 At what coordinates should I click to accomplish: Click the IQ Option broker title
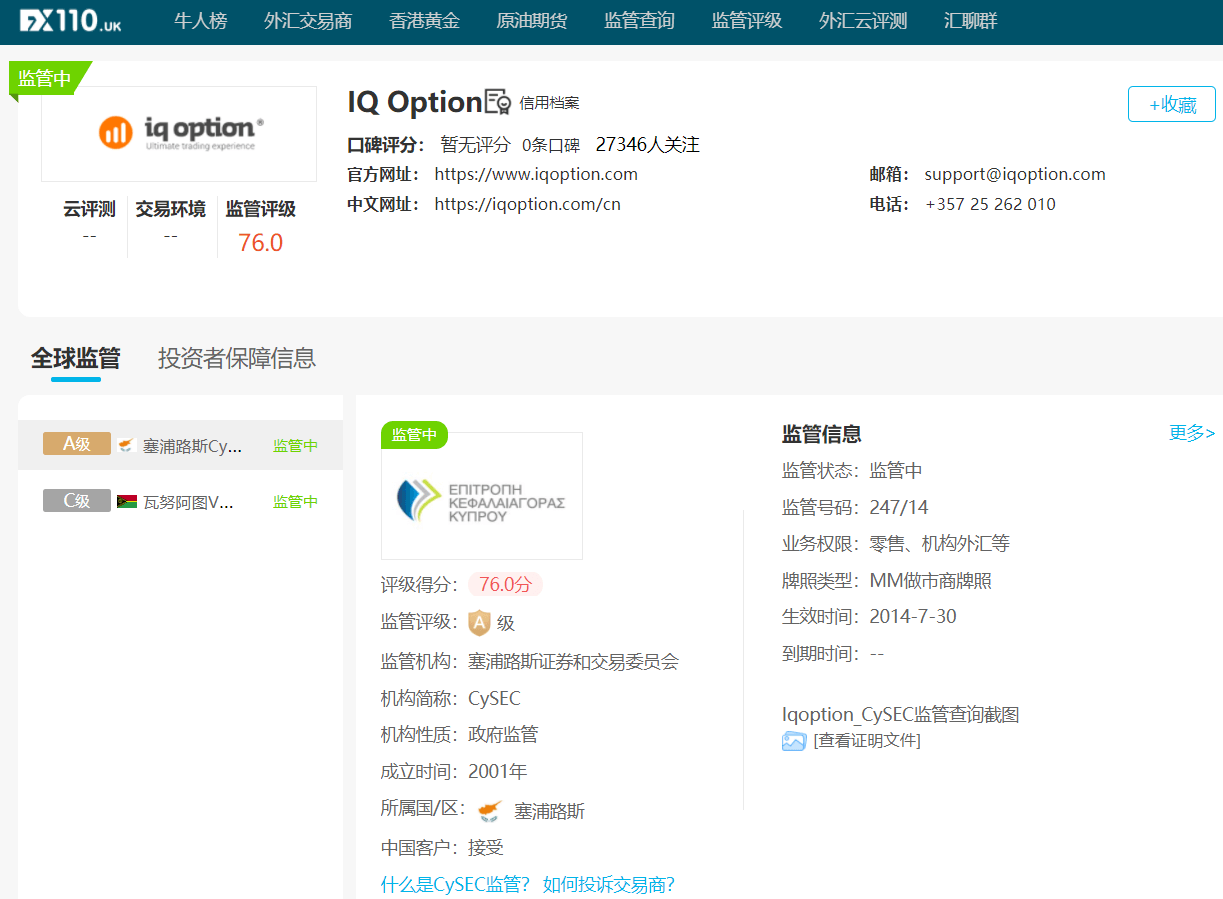[x=415, y=102]
